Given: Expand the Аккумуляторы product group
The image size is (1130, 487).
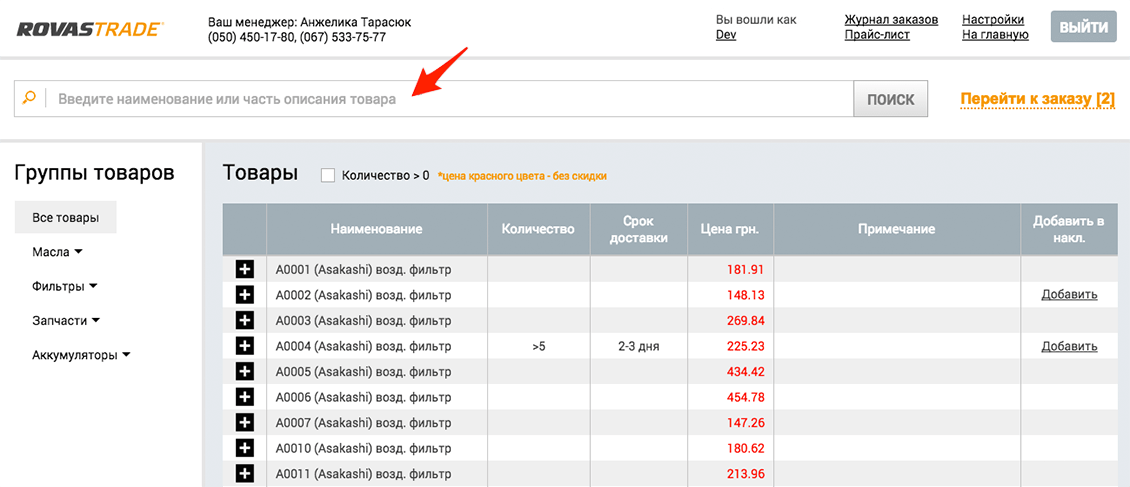Looking at the screenshot, I should tap(81, 355).
